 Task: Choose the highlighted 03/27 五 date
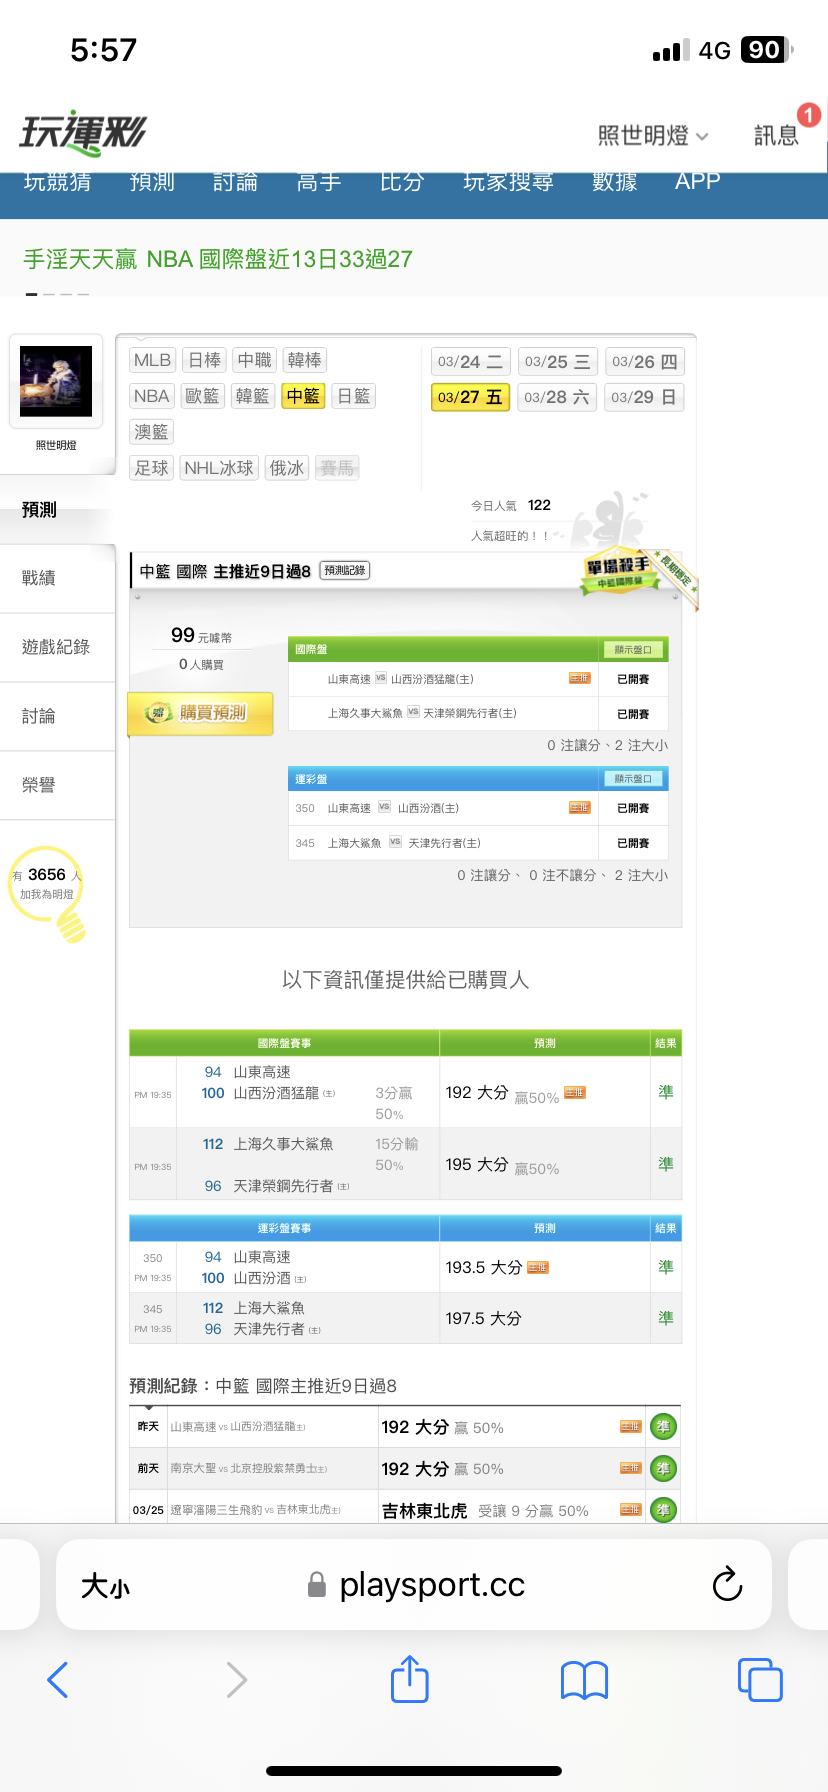[x=470, y=397]
